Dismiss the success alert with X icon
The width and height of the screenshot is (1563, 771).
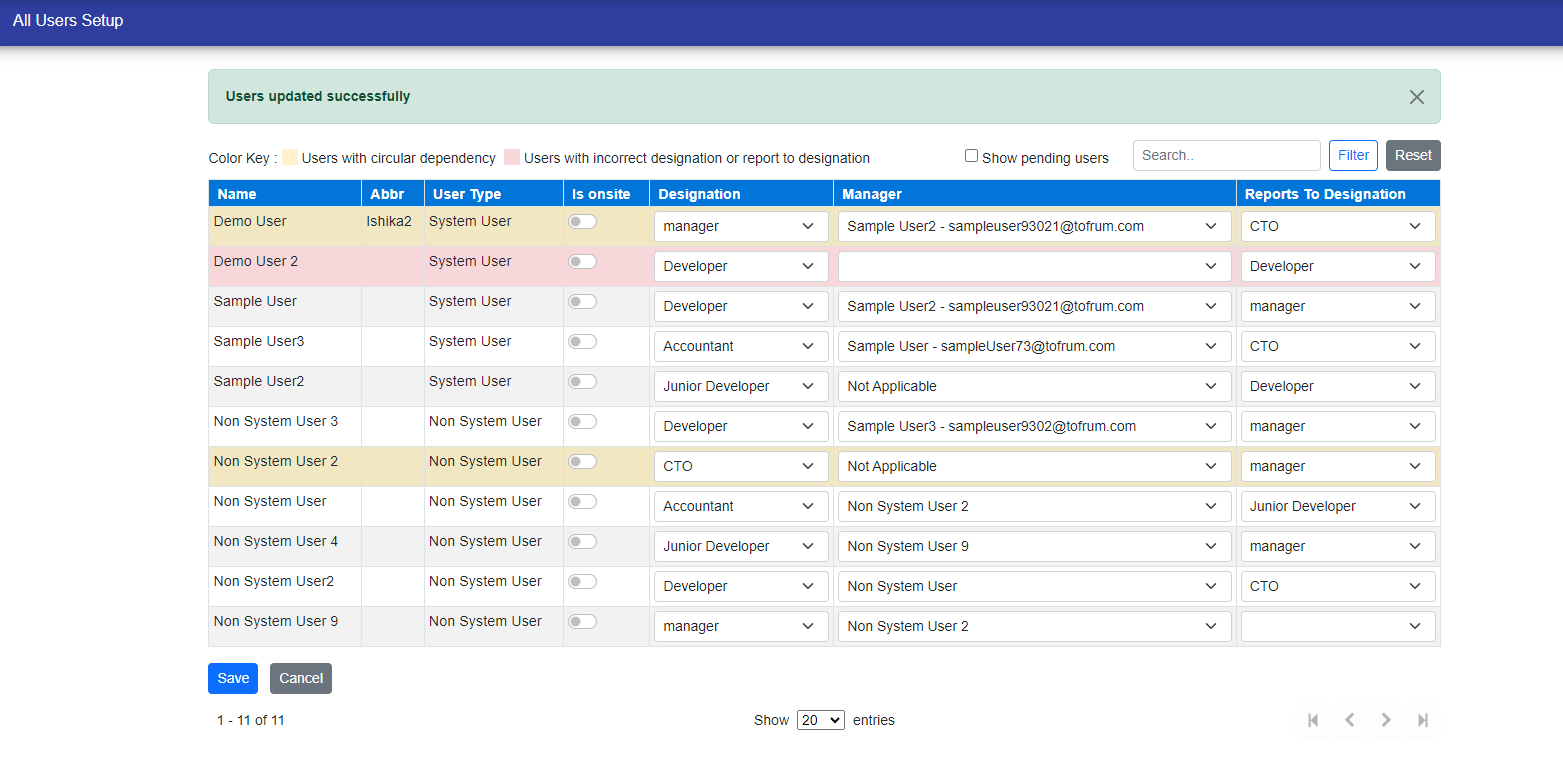point(1416,97)
